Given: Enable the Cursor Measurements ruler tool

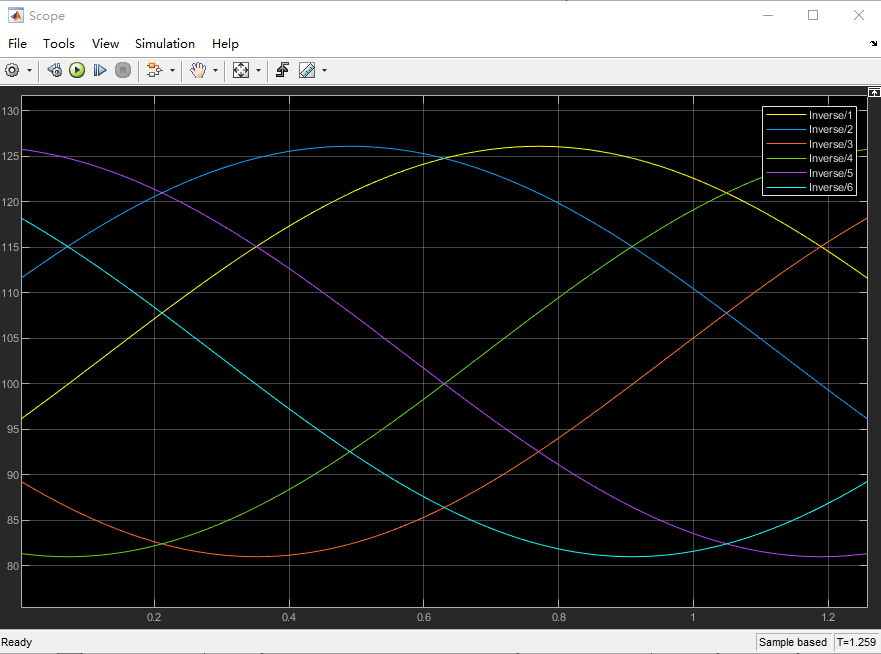Looking at the screenshot, I should [x=307, y=70].
